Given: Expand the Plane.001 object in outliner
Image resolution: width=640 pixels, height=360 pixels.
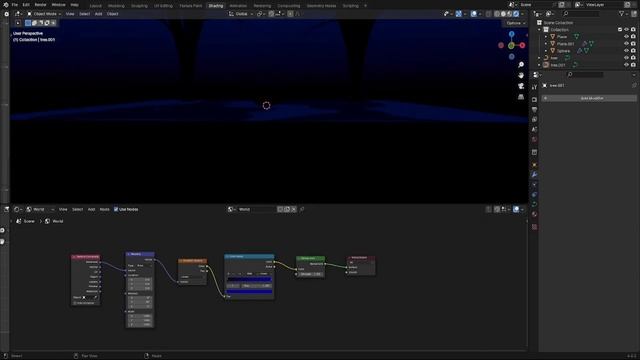Looking at the screenshot, I should 546,44.
